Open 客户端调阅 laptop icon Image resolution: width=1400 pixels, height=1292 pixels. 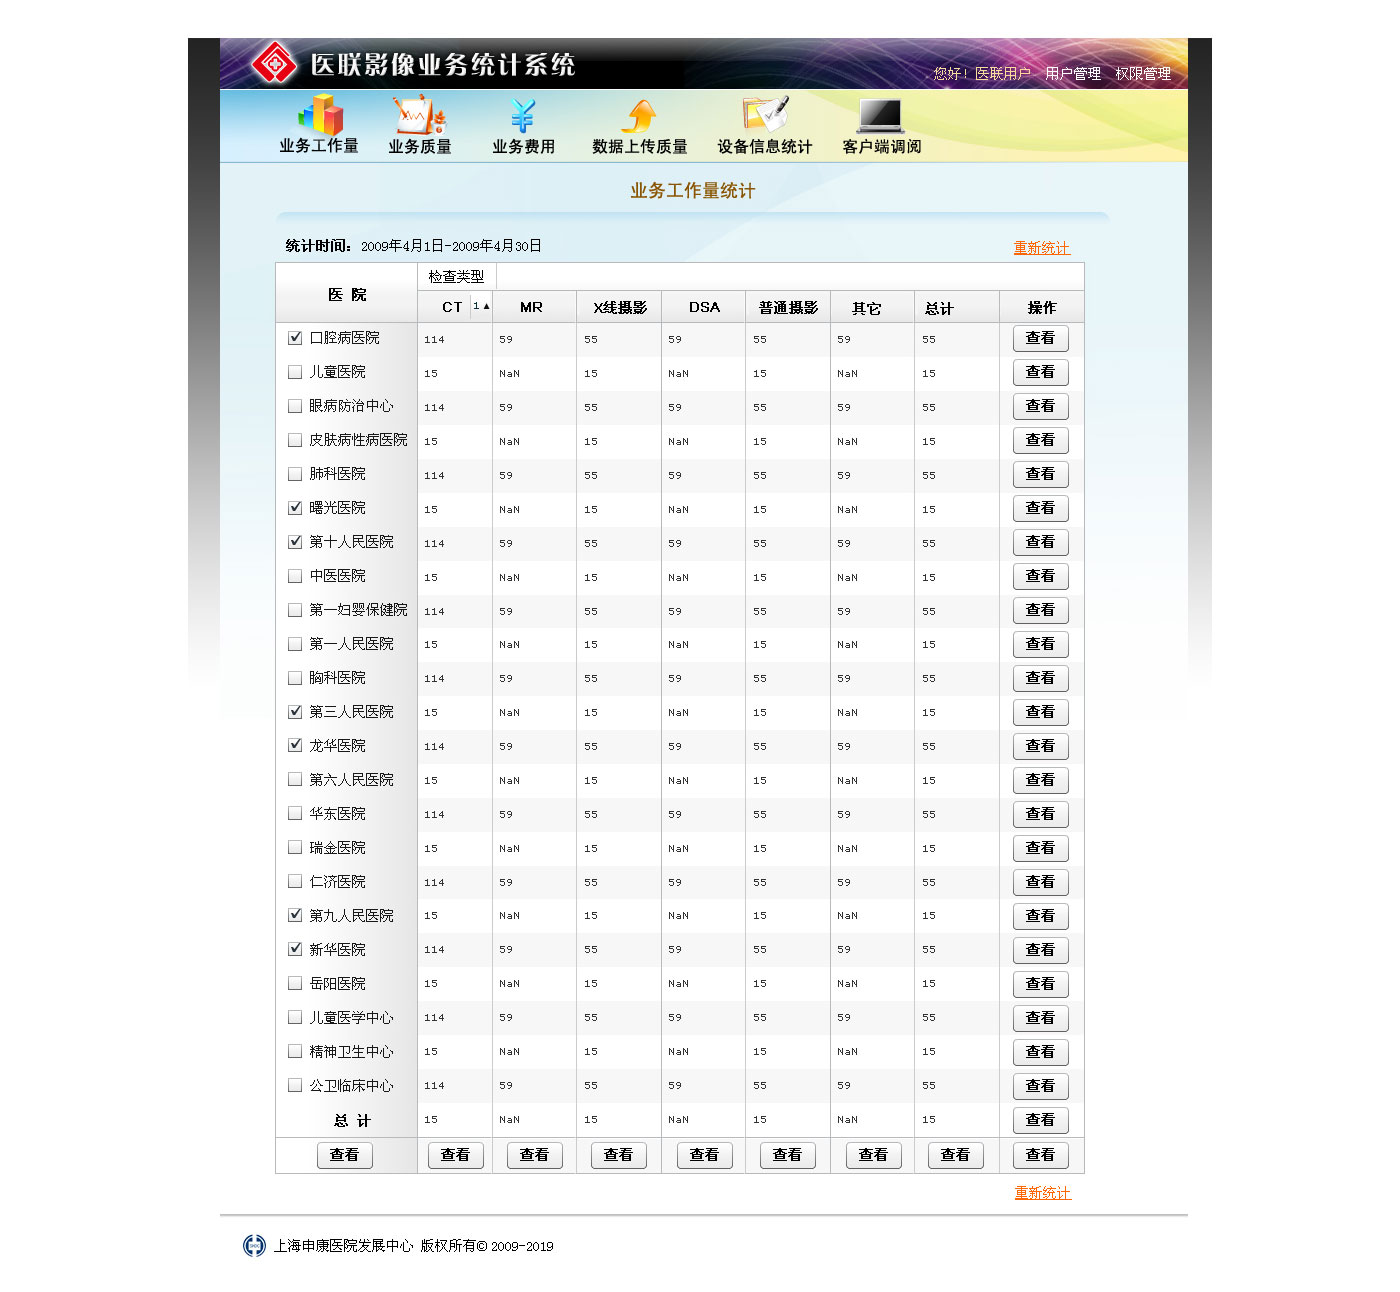881,116
